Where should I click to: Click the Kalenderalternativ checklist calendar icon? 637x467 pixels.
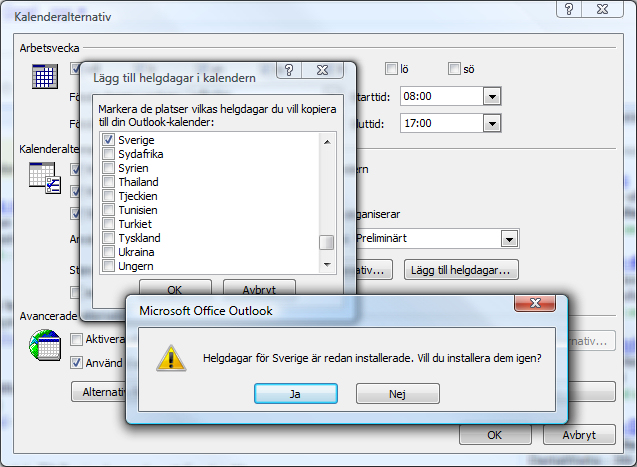point(45,178)
